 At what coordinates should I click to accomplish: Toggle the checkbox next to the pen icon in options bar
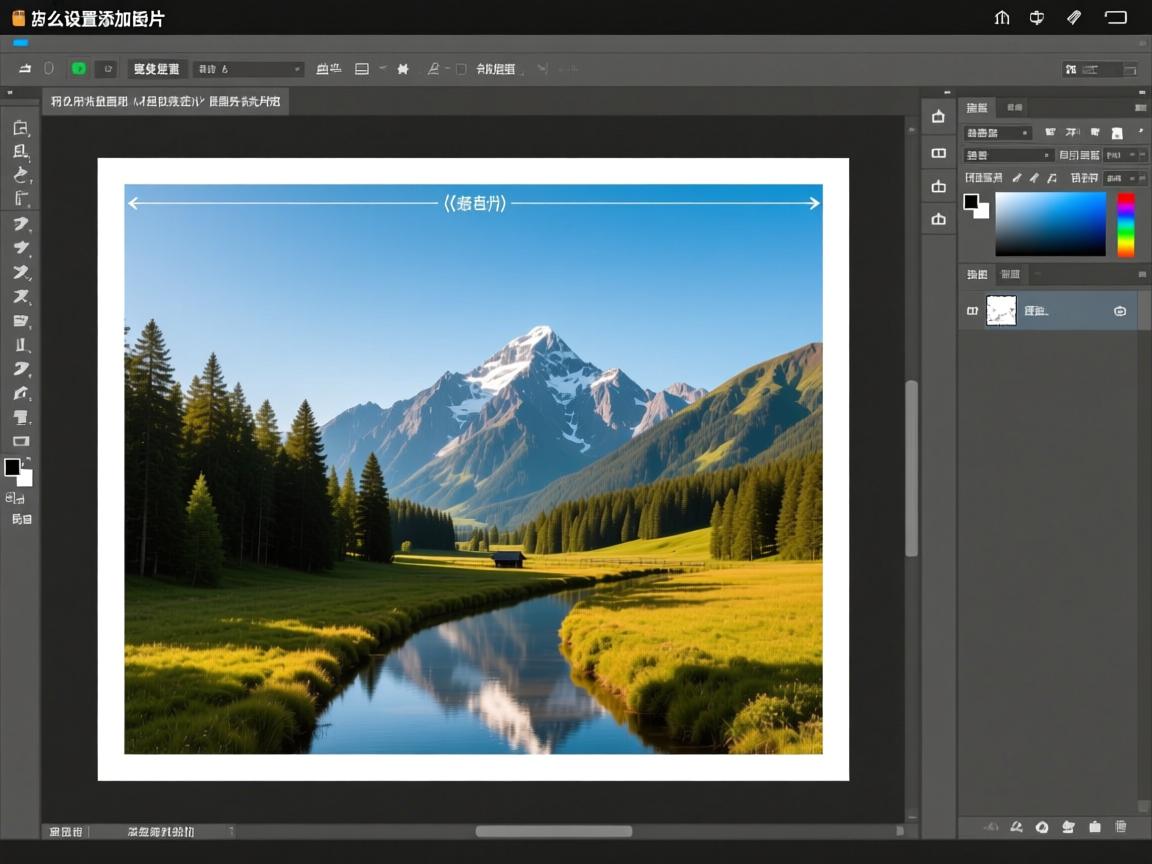[x=461, y=69]
